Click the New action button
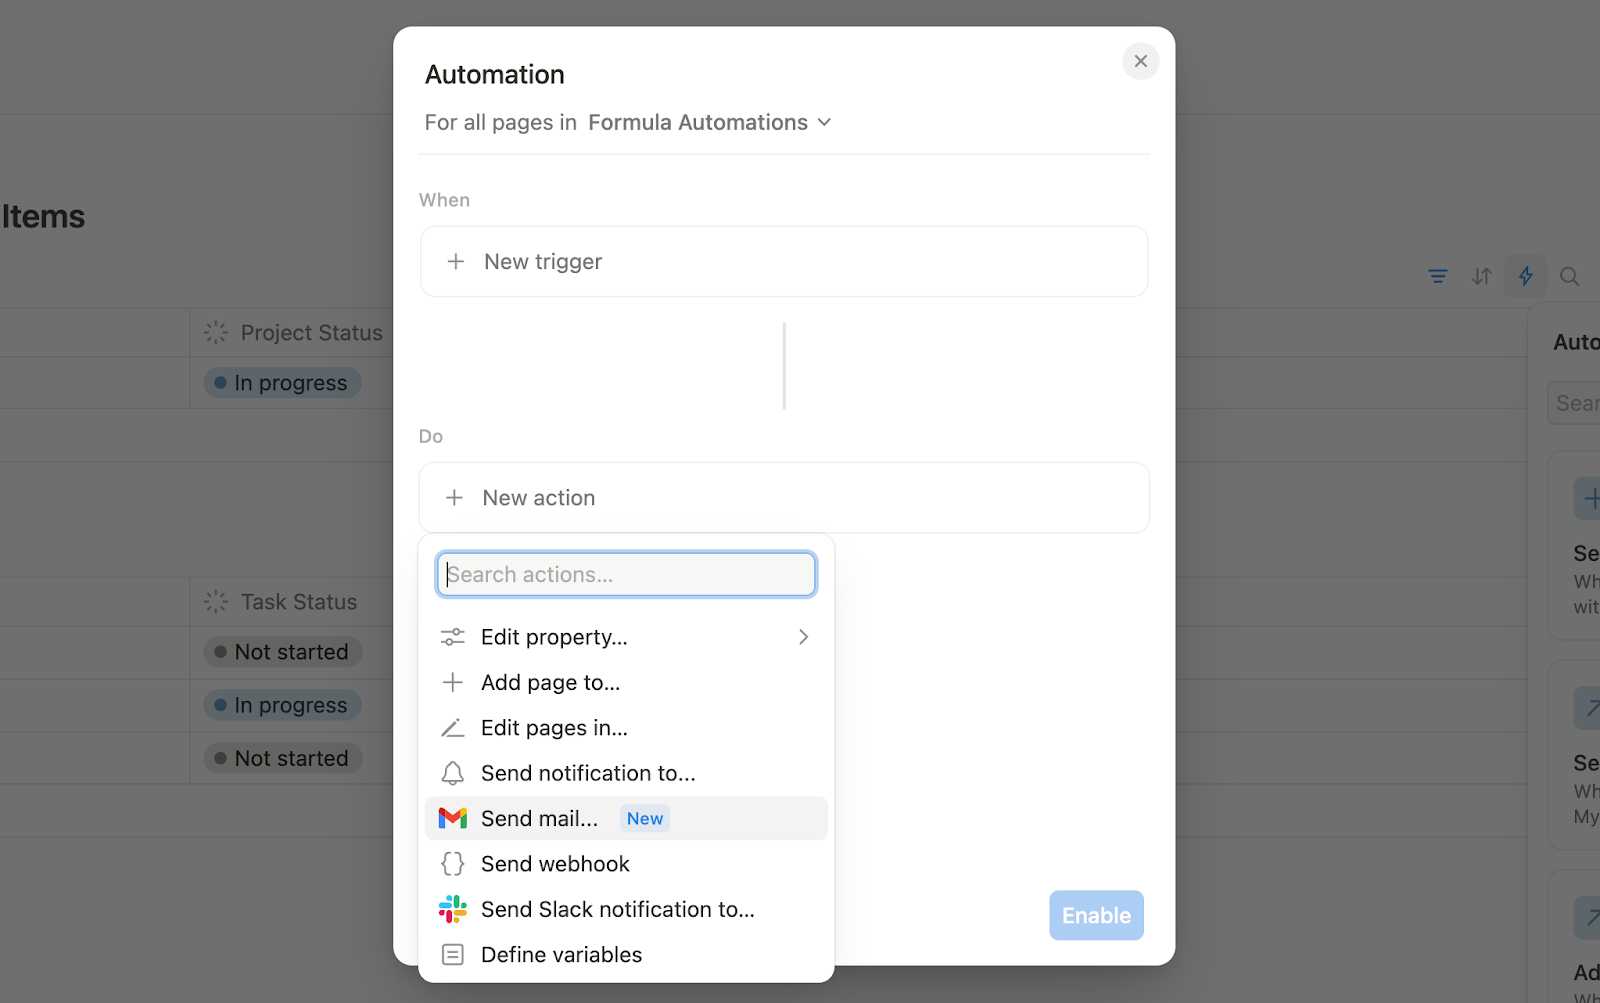The width and height of the screenshot is (1600, 1003). click(783, 498)
